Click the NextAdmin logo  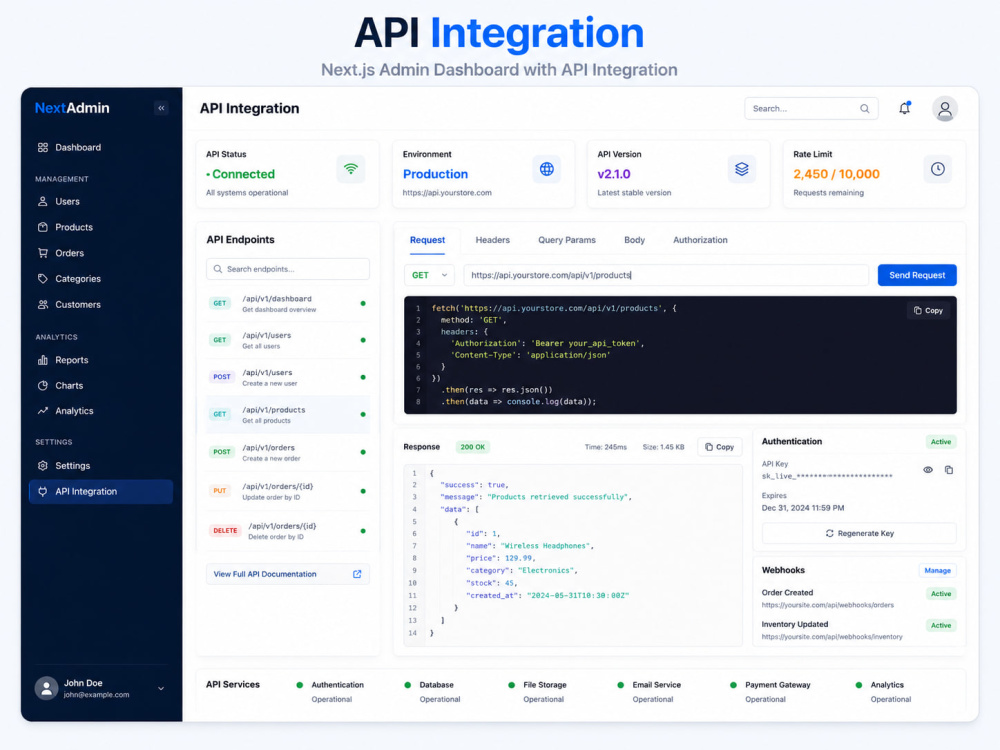72,108
